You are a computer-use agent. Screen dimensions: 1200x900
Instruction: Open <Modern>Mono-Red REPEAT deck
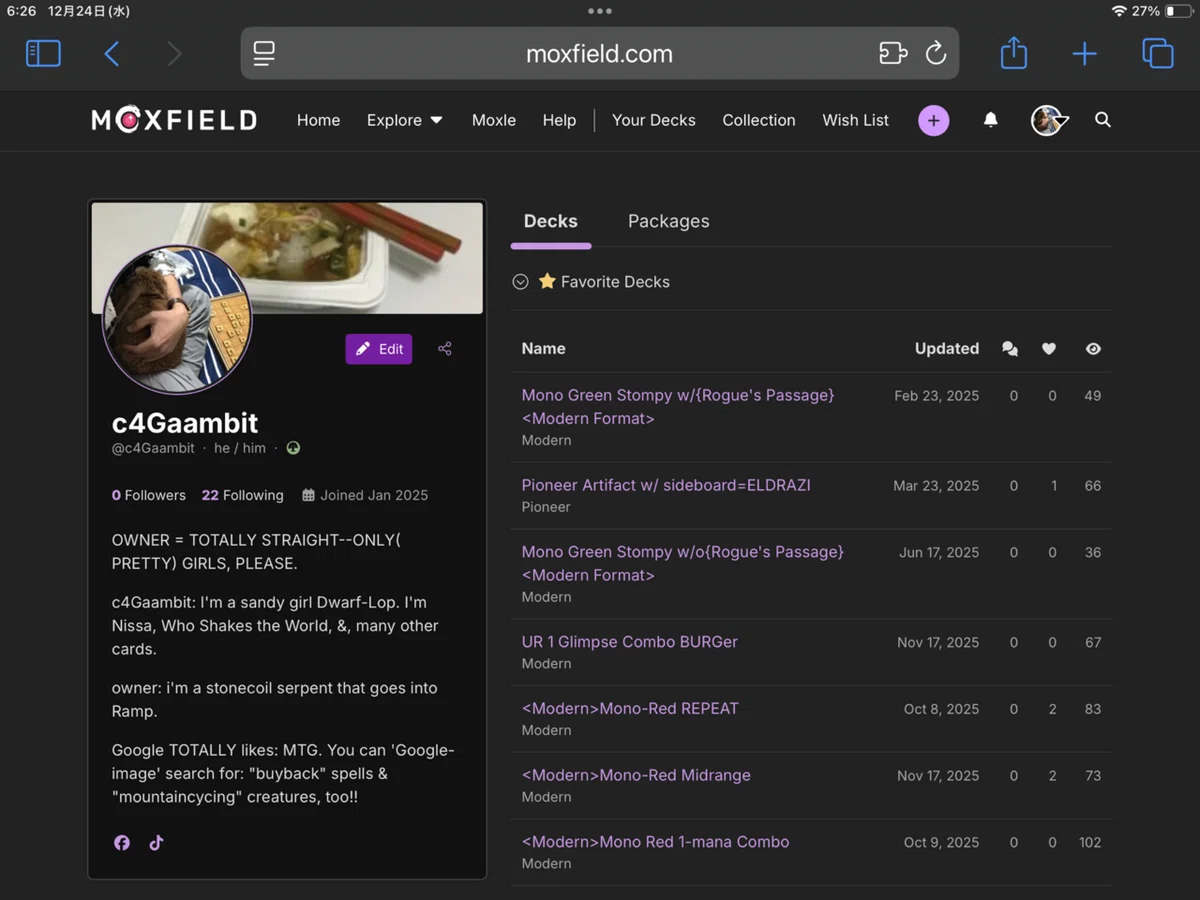(630, 708)
